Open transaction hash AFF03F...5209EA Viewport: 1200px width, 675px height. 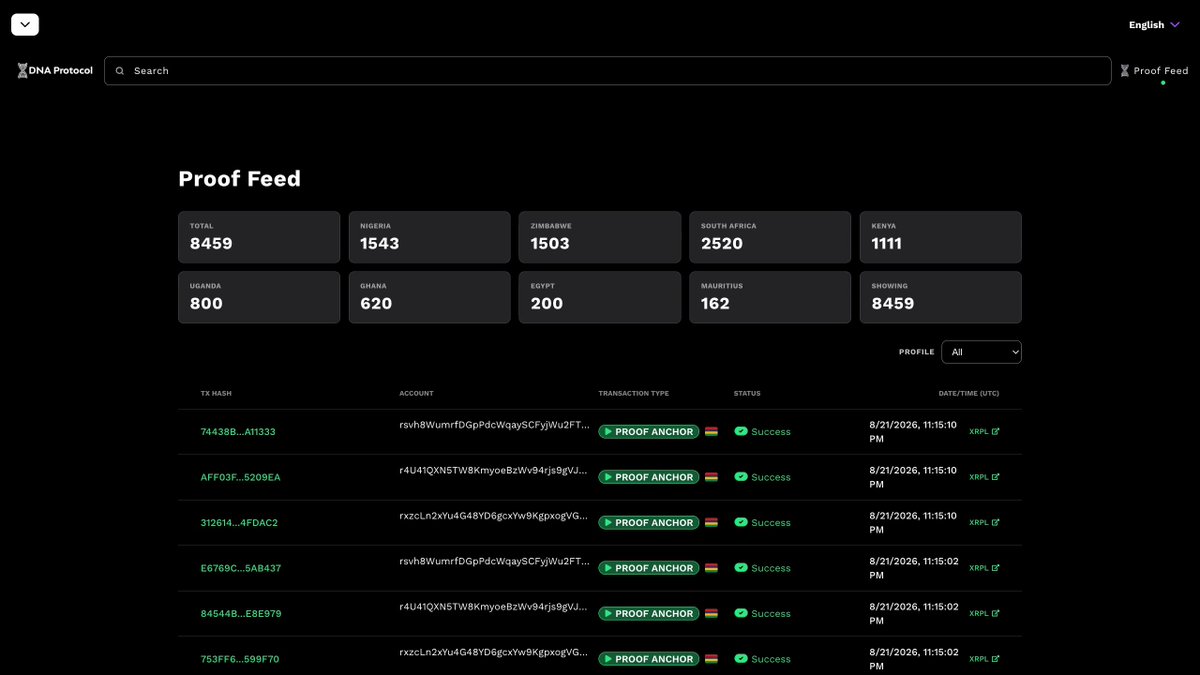point(241,477)
